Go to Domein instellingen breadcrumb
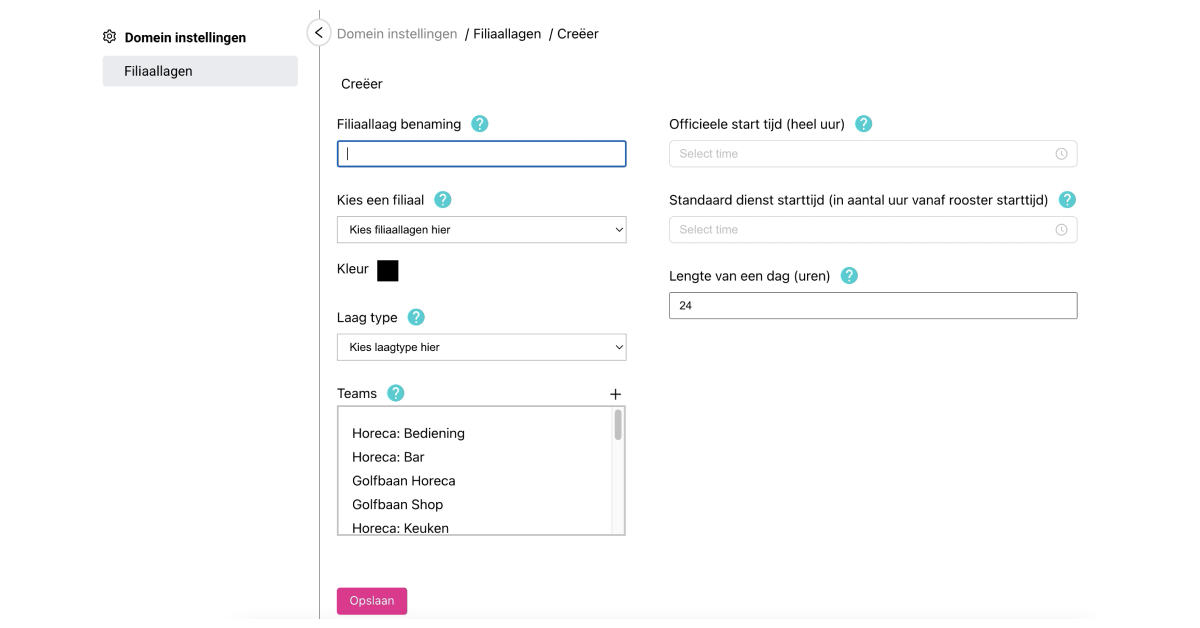The image size is (1200, 628). (397, 34)
